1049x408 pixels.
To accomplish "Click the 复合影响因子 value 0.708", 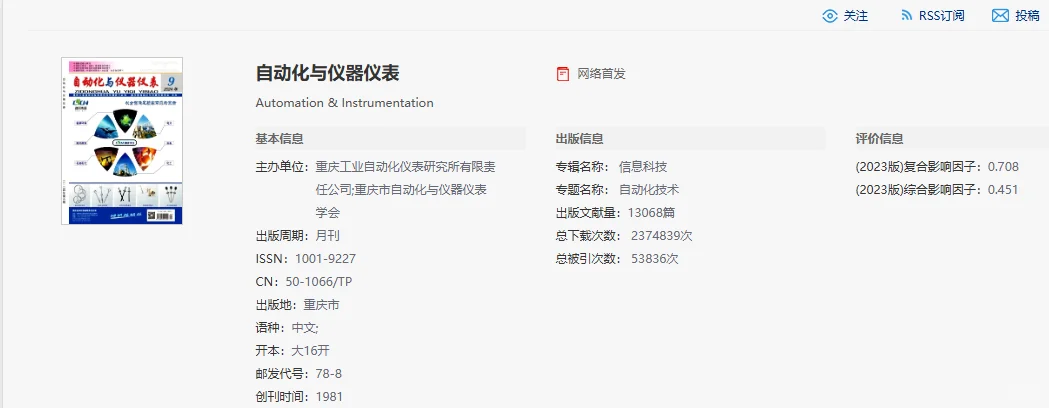I will click(1004, 167).
